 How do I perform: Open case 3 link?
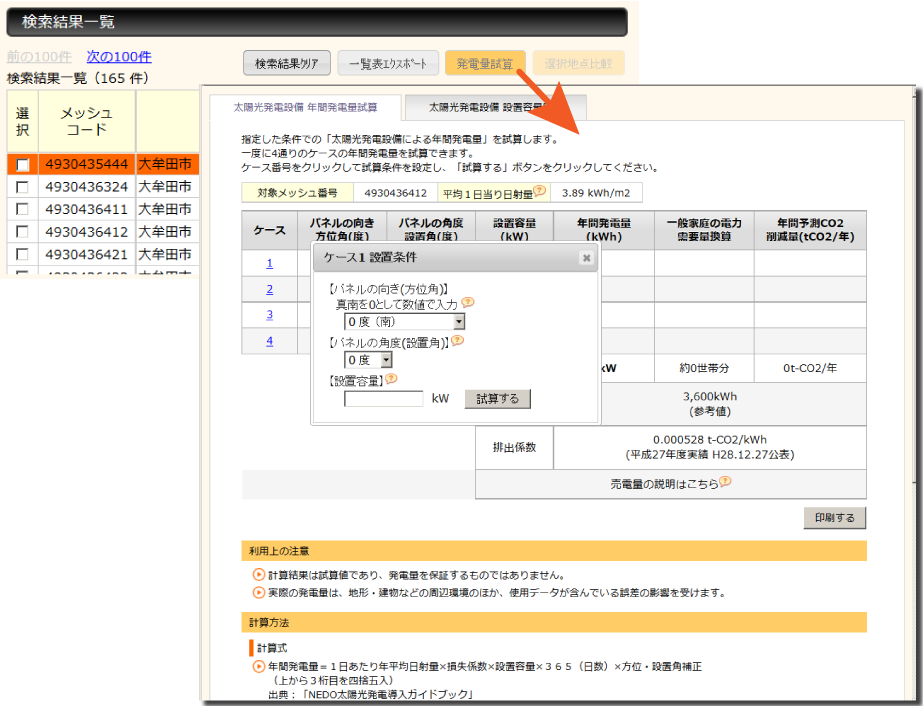[x=270, y=314]
